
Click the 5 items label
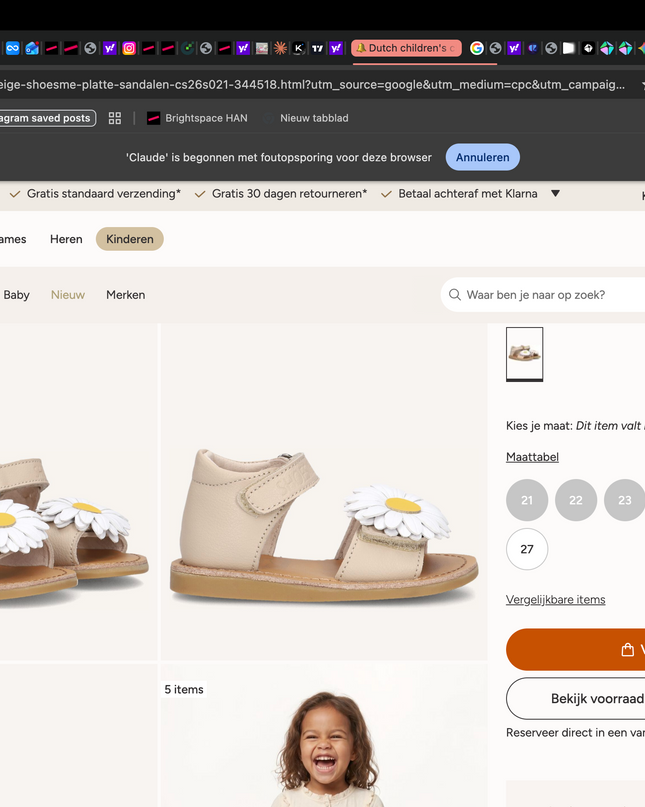184,690
